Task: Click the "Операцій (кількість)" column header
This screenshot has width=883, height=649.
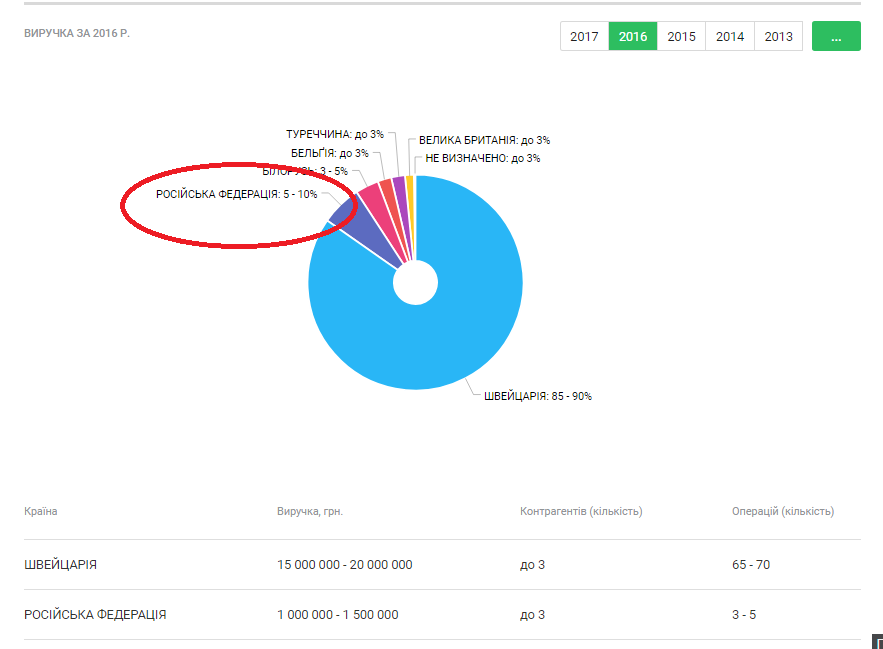Action: click(x=782, y=511)
